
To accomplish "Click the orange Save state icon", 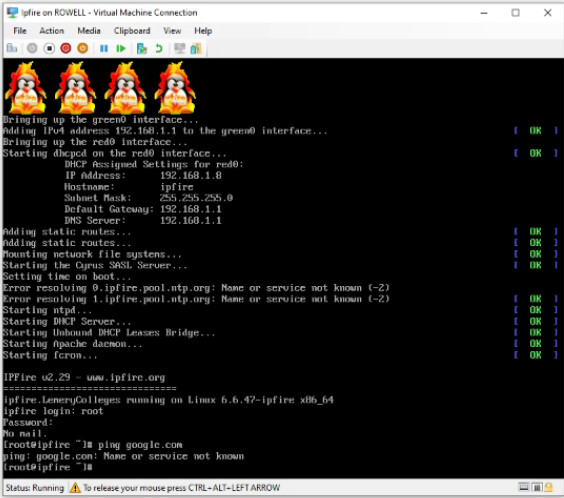I will click(x=83, y=48).
